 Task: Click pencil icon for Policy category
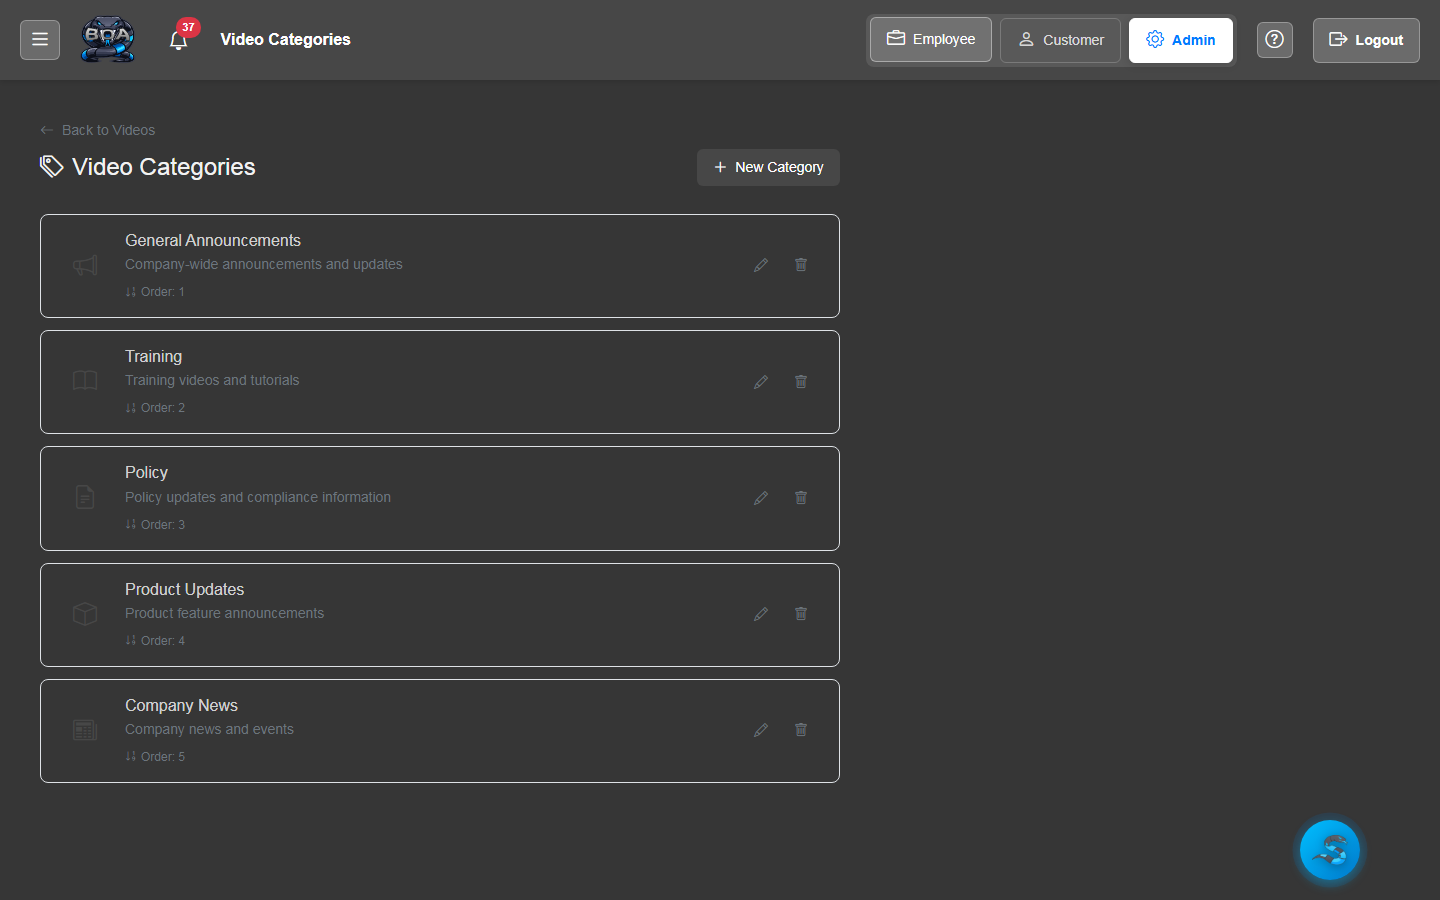[x=761, y=498]
